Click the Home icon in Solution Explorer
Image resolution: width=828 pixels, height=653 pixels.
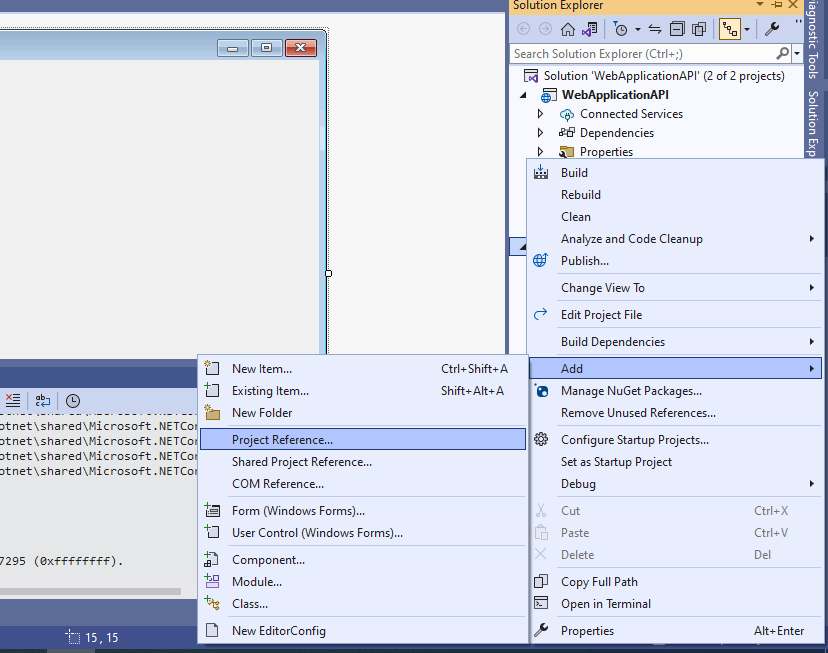pos(567,29)
